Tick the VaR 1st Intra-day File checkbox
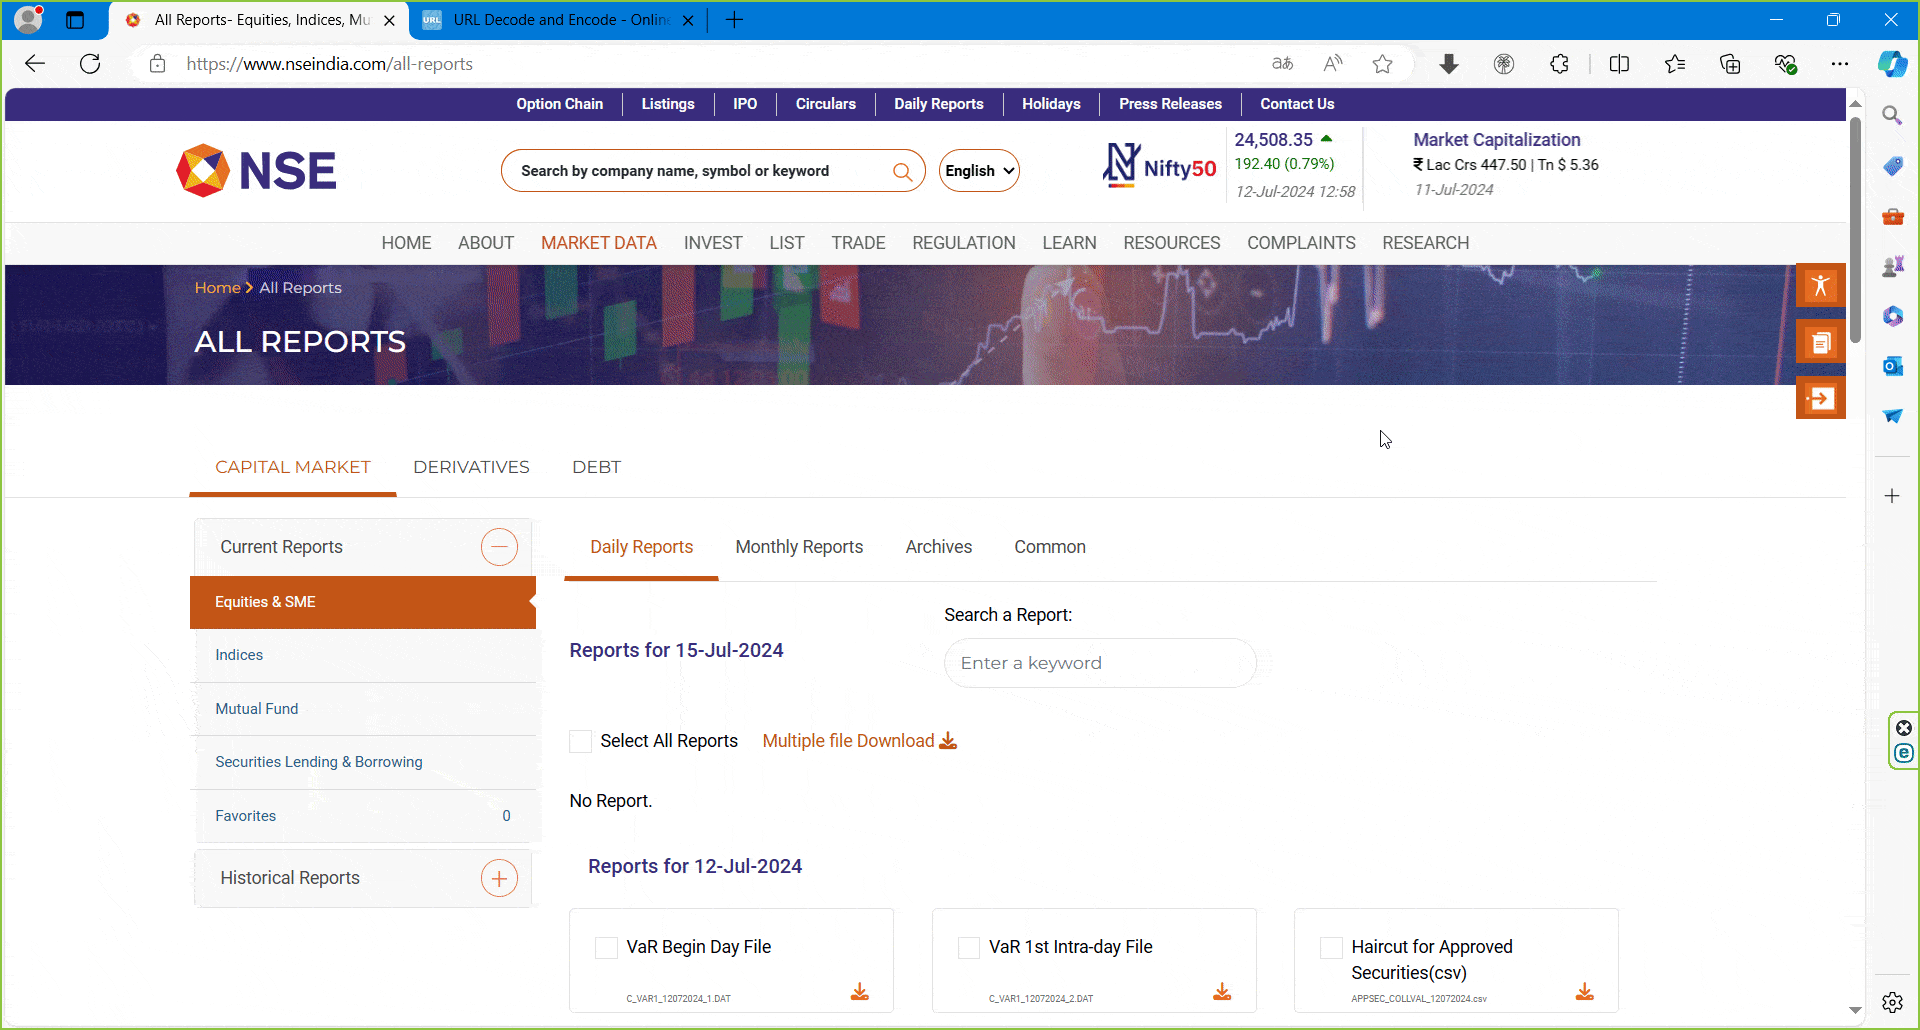Screen dimensions: 1920x1030 (x=968, y=947)
